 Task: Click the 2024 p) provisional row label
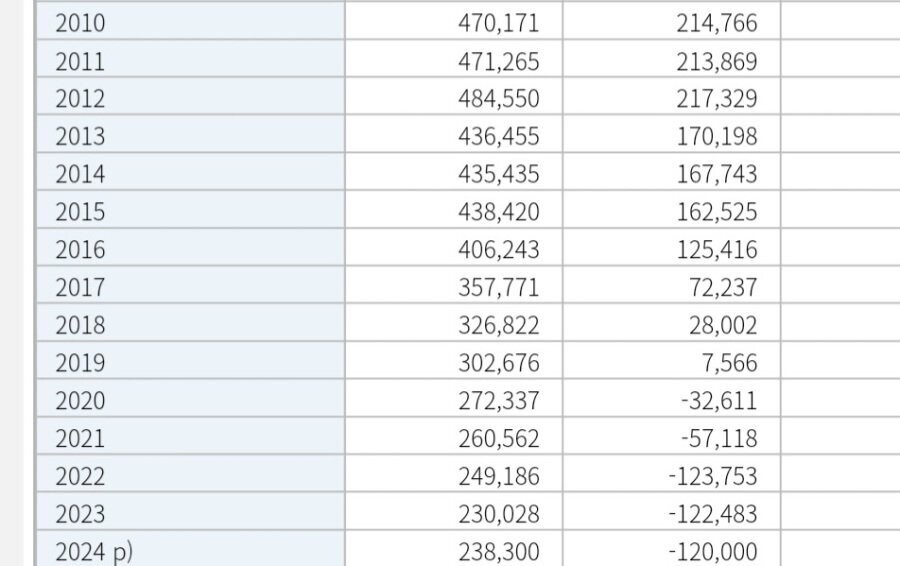pos(191,549)
